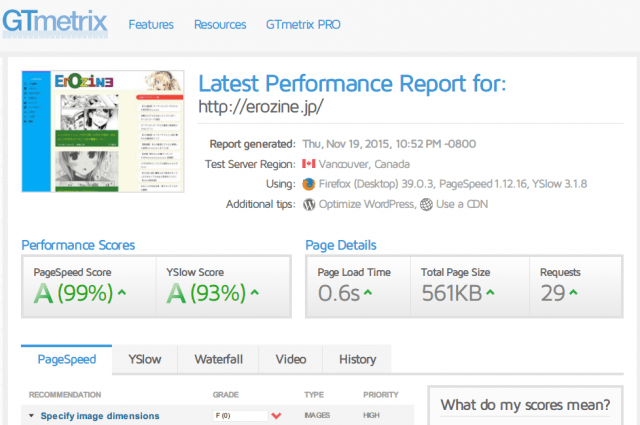The width and height of the screenshot is (640, 425).
Task: Switch to the Video tab
Action: click(291, 360)
